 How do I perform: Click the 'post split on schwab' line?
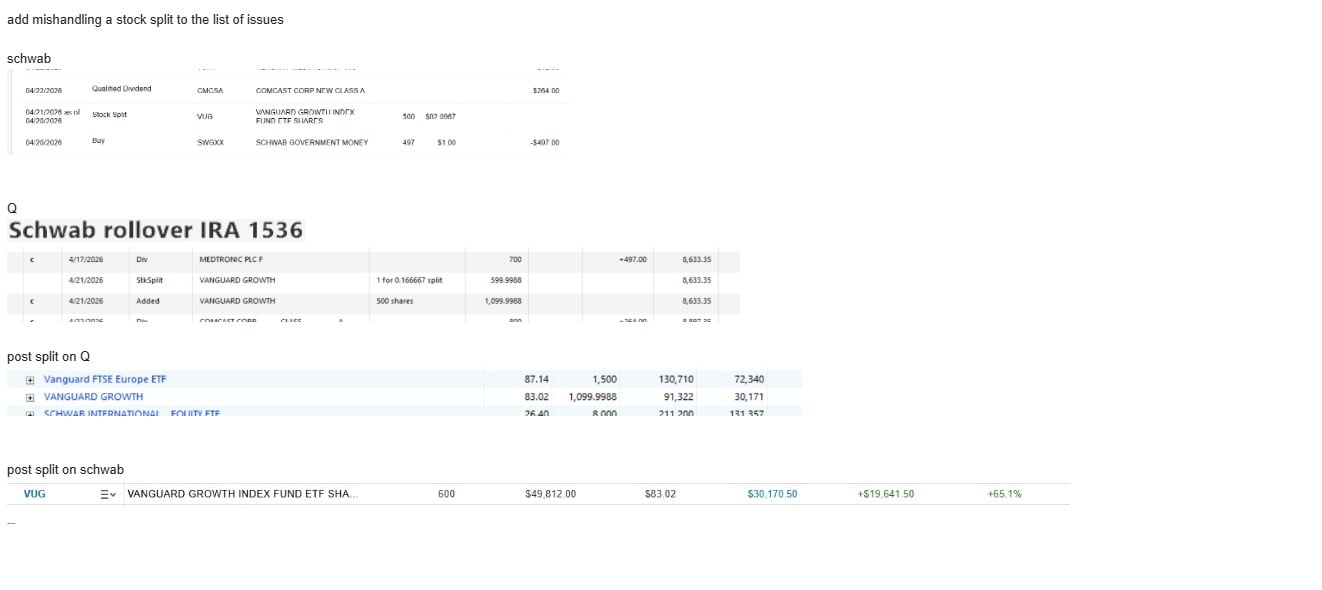[65, 470]
